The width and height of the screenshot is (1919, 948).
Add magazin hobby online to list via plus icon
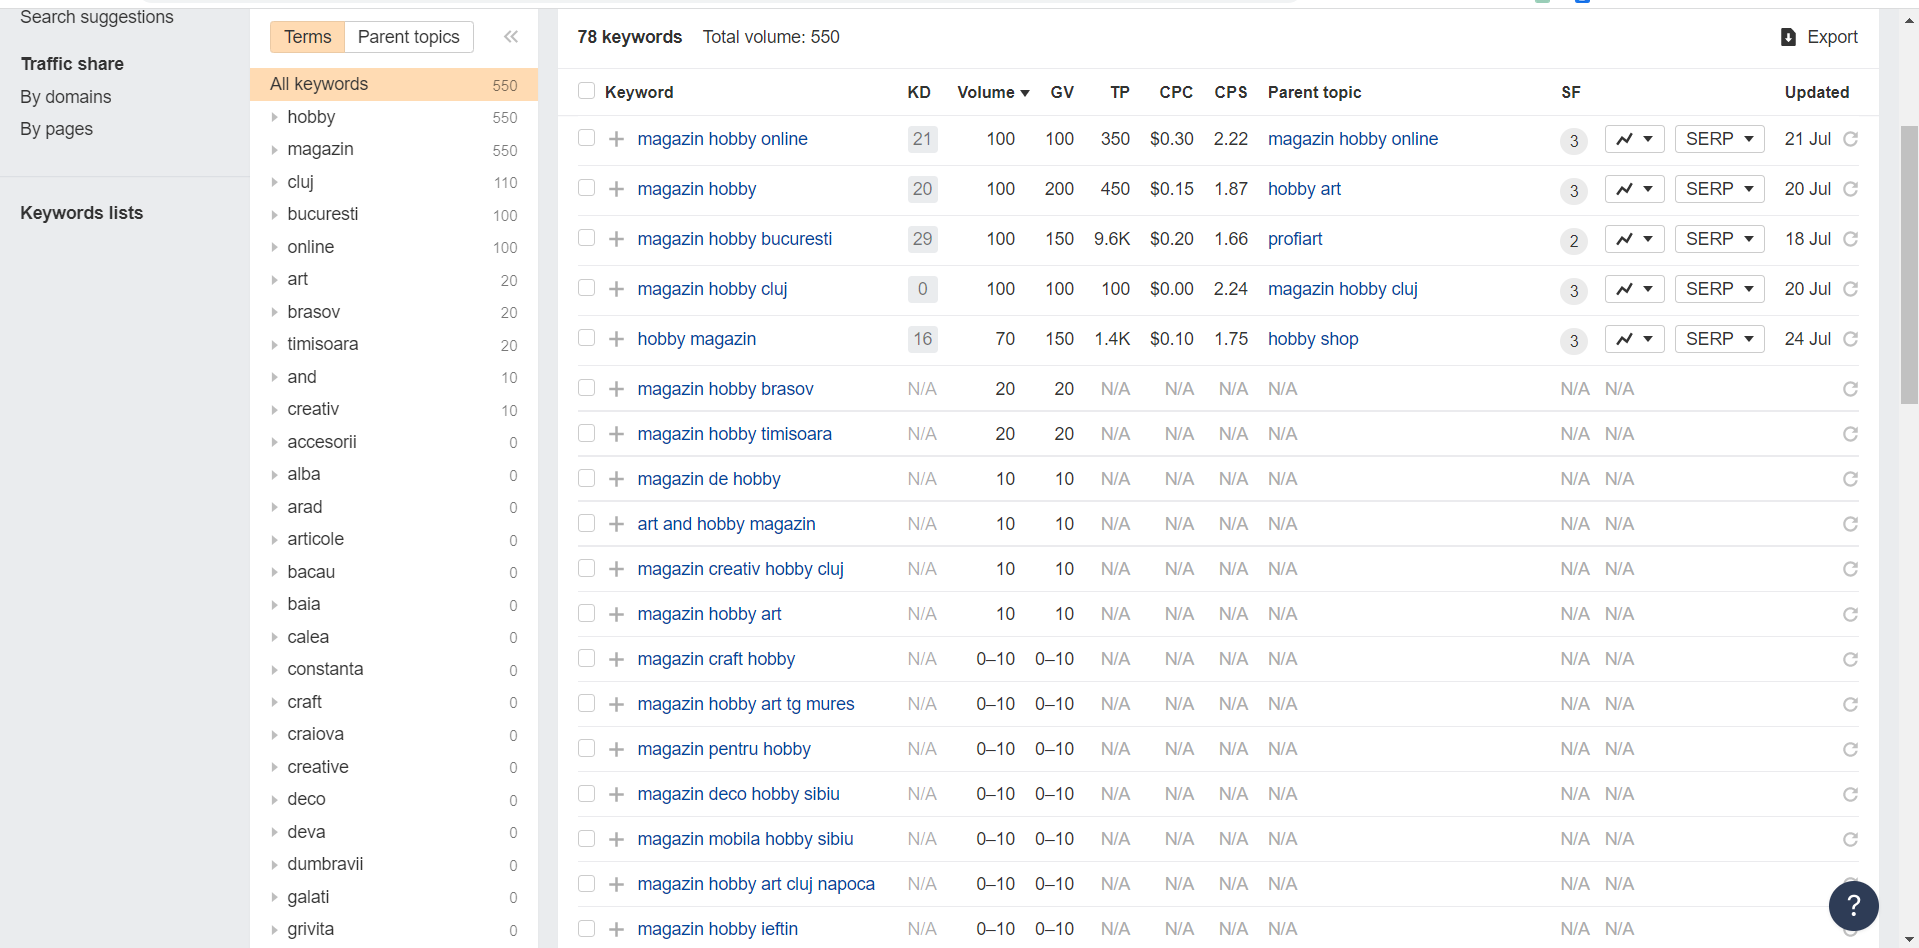(x=617, y=139)
